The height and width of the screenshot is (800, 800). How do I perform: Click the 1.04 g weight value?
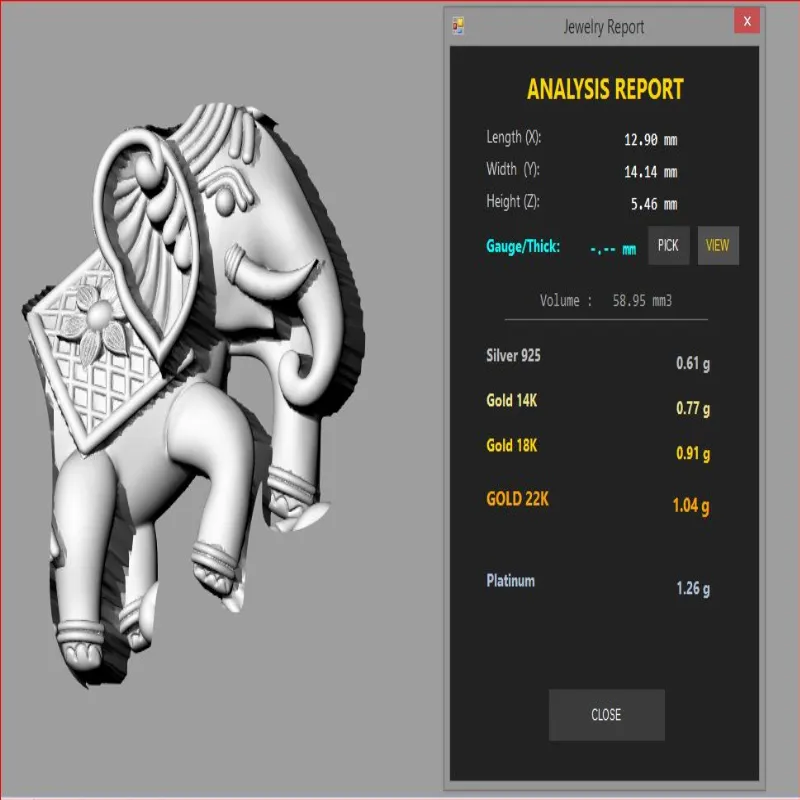pyautogui.click(x=691, y=506)
